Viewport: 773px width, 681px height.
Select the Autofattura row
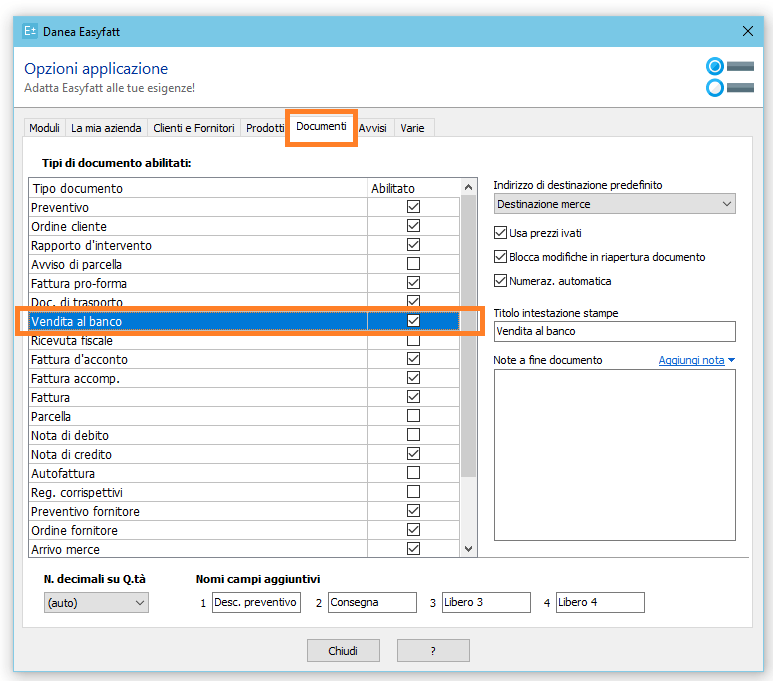coord(244,473)
